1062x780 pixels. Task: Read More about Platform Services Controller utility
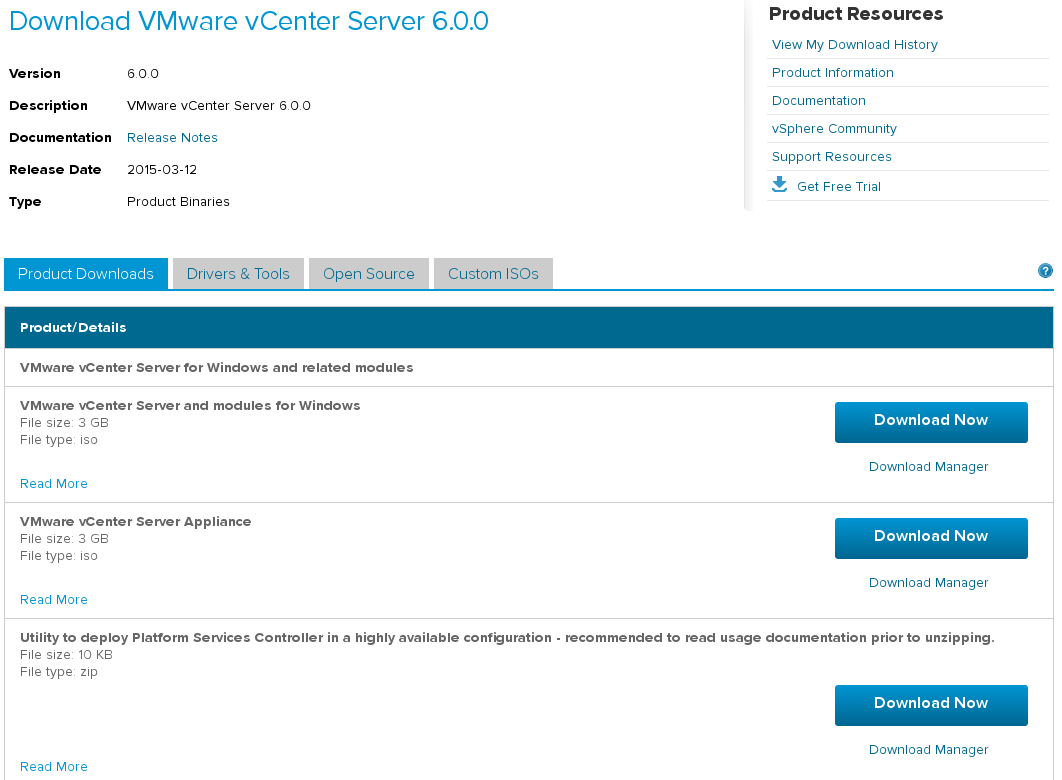54,766
